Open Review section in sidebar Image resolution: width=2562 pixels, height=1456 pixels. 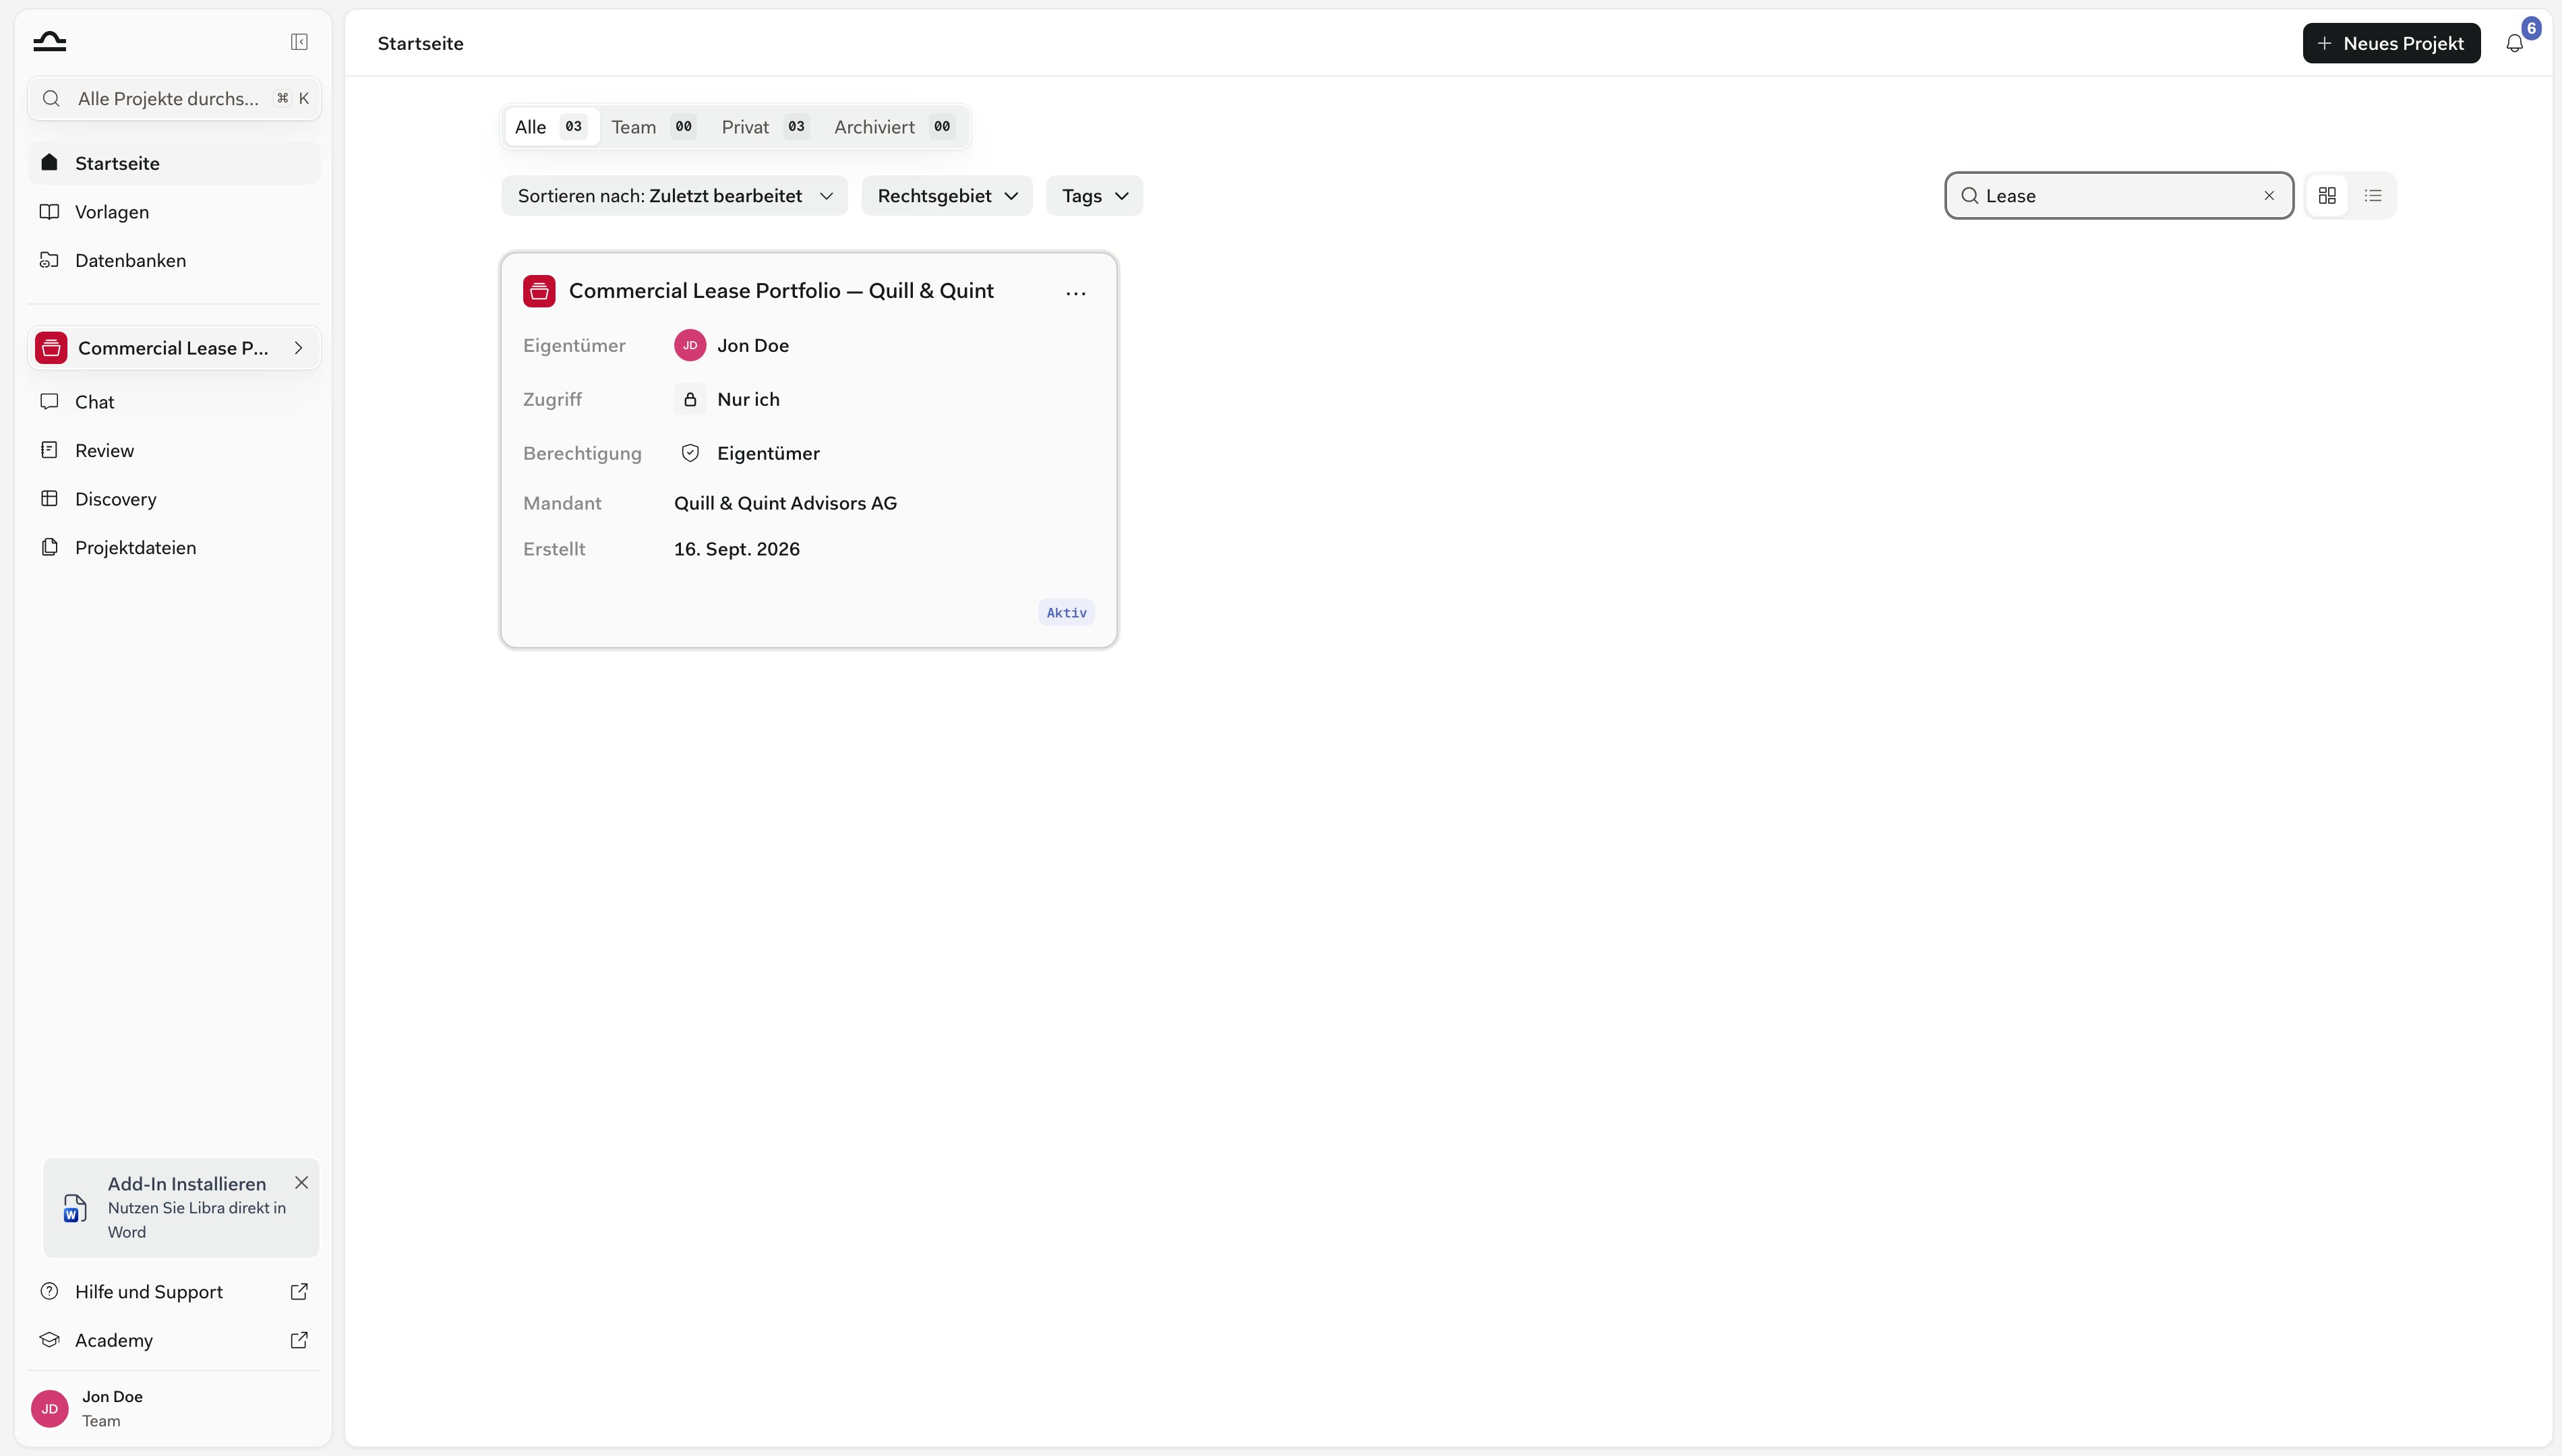(174, 450)
